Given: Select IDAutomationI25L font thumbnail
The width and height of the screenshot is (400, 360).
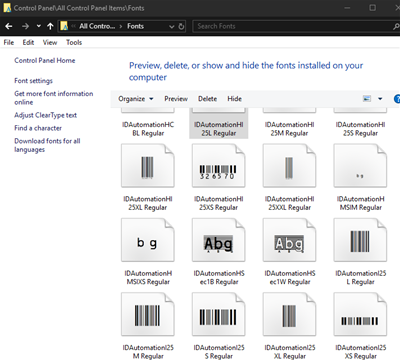Looking at the screenshot, I should [x=360, y=240].
